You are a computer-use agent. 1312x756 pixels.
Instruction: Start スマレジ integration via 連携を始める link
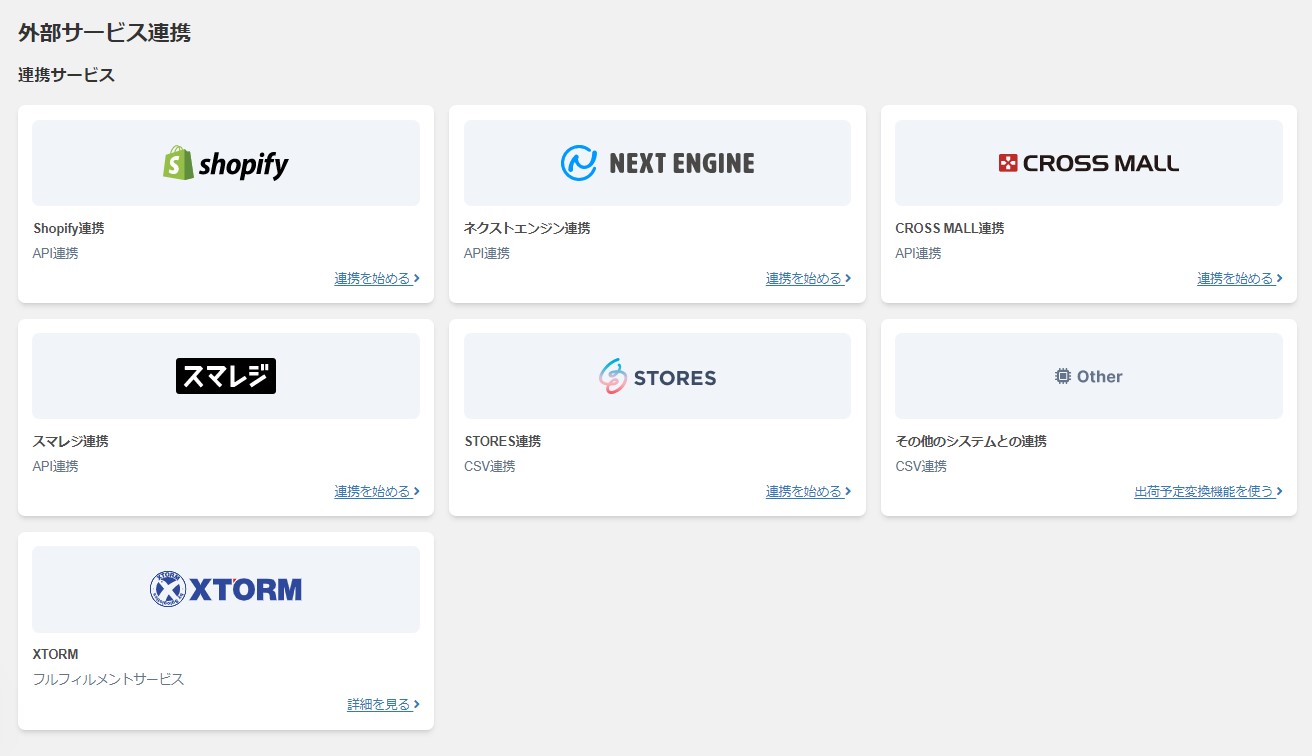tap(377, 491)
